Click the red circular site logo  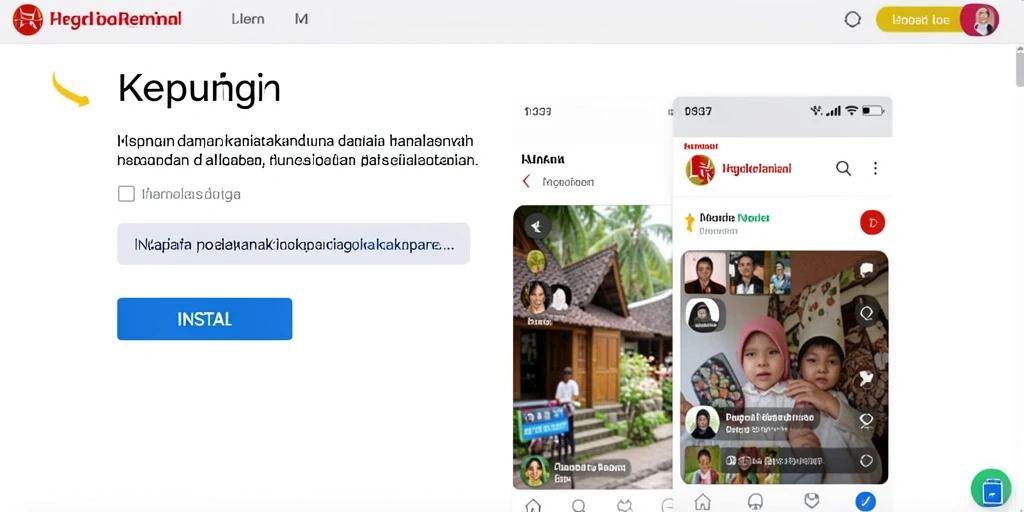coord(27,20)
